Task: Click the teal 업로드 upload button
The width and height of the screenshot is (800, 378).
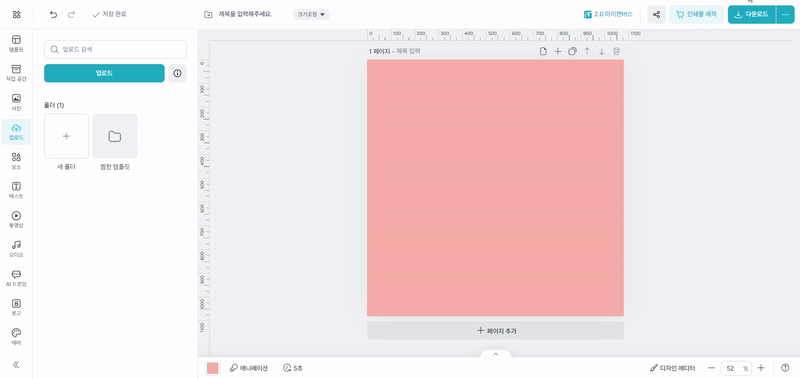Action: (x=104, y=73)
